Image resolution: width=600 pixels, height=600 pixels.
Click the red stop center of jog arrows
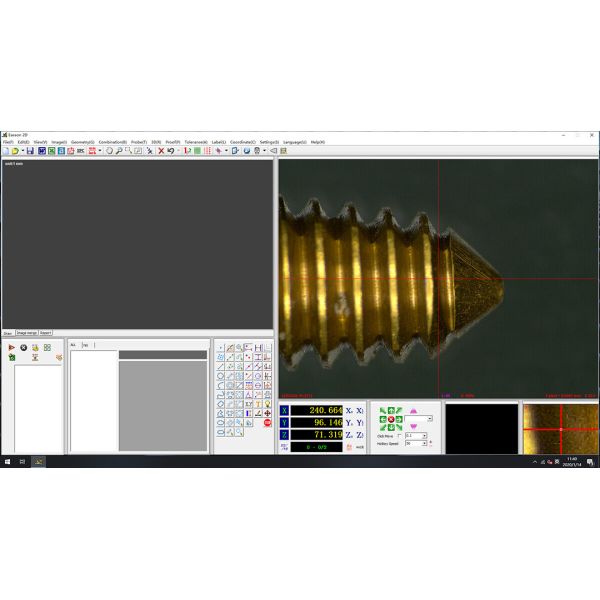[x=390, y=419]
